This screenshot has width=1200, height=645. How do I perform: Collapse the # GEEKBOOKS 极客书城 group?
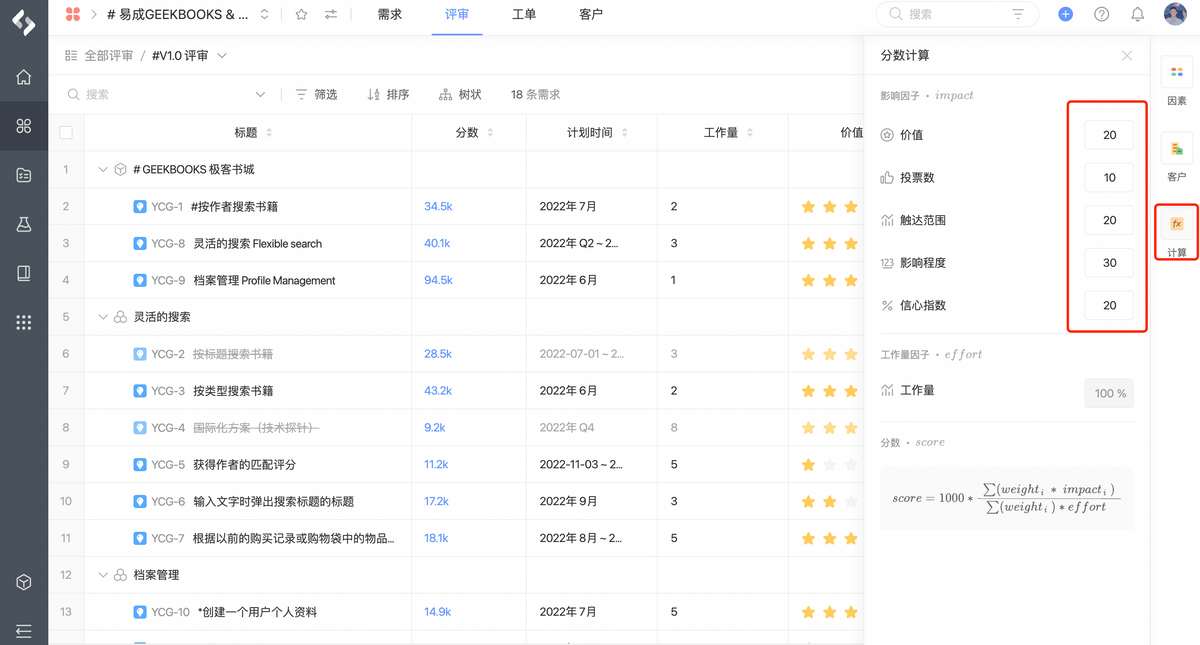click(x=102, y=169)
